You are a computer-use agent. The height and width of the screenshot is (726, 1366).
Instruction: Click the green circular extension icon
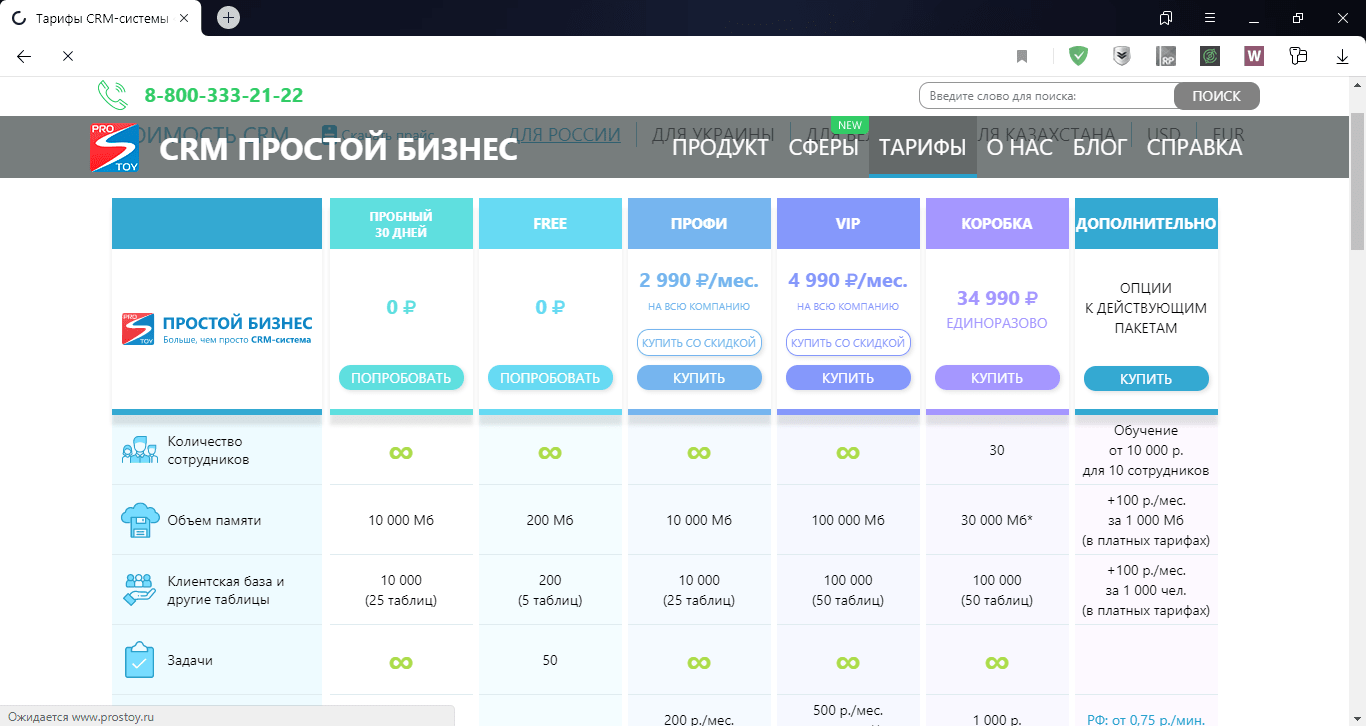(x=1210, y=57)
